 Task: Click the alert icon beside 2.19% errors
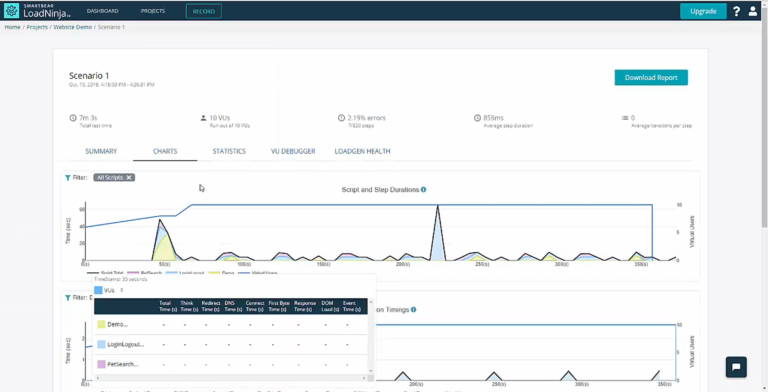tap(341, 118)
